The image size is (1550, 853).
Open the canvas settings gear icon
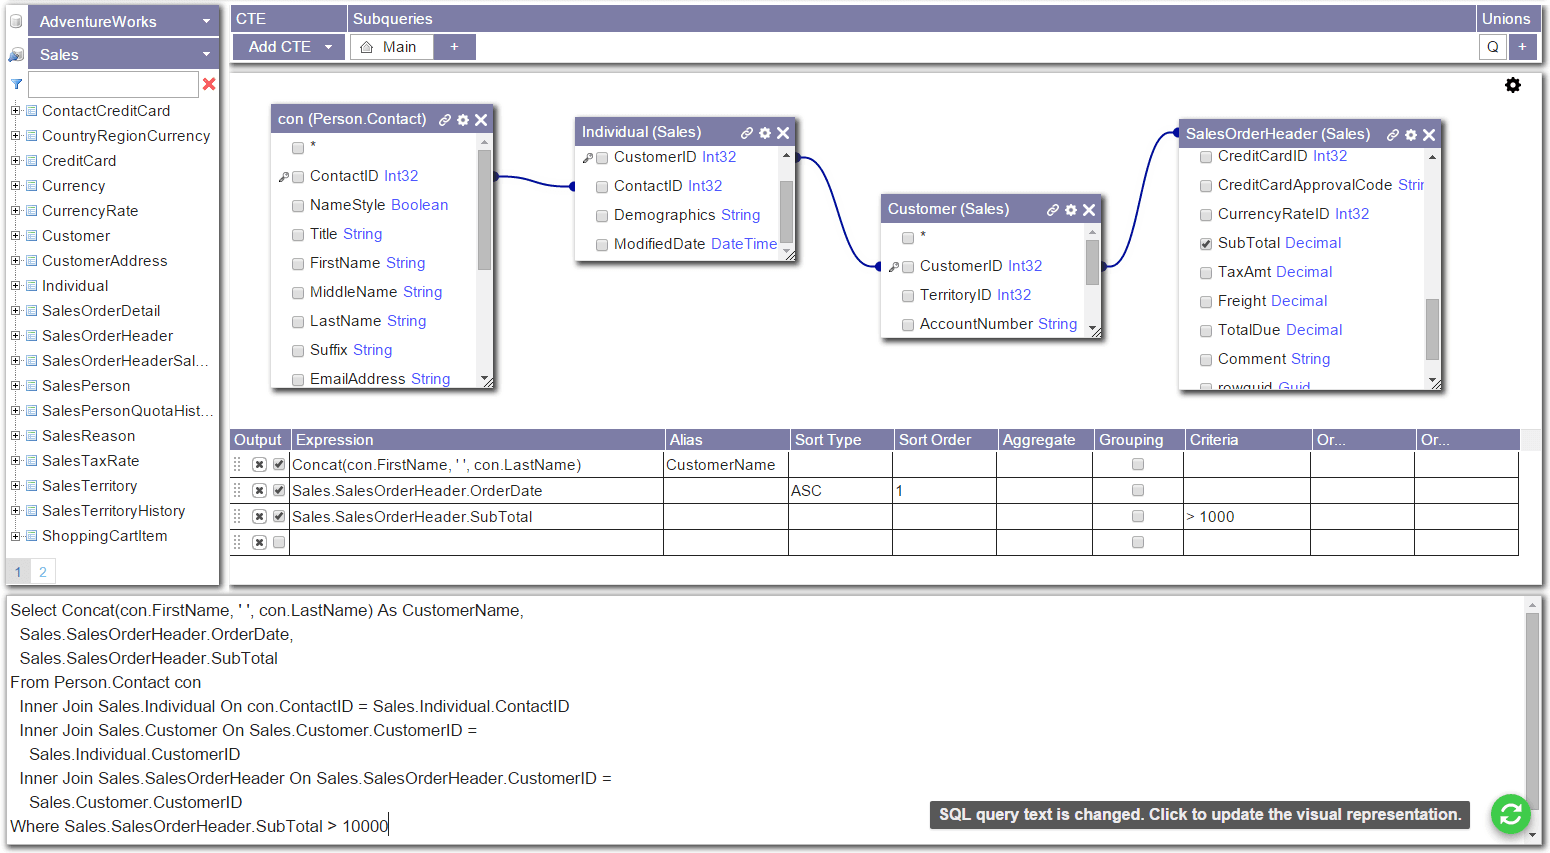tap(1513, 85)
